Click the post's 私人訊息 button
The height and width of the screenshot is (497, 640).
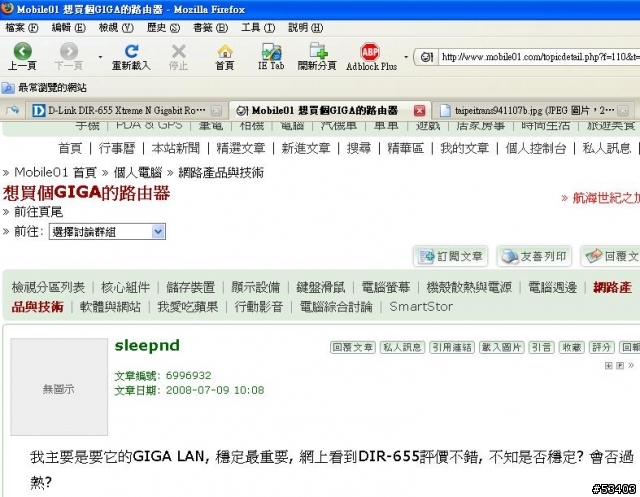[402, 347]
